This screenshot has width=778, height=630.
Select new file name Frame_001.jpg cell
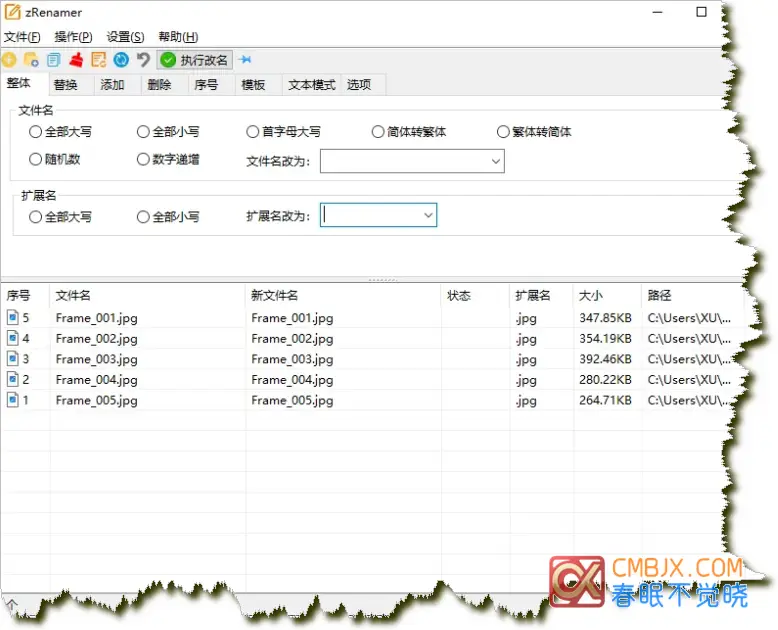tap(292, 318)
